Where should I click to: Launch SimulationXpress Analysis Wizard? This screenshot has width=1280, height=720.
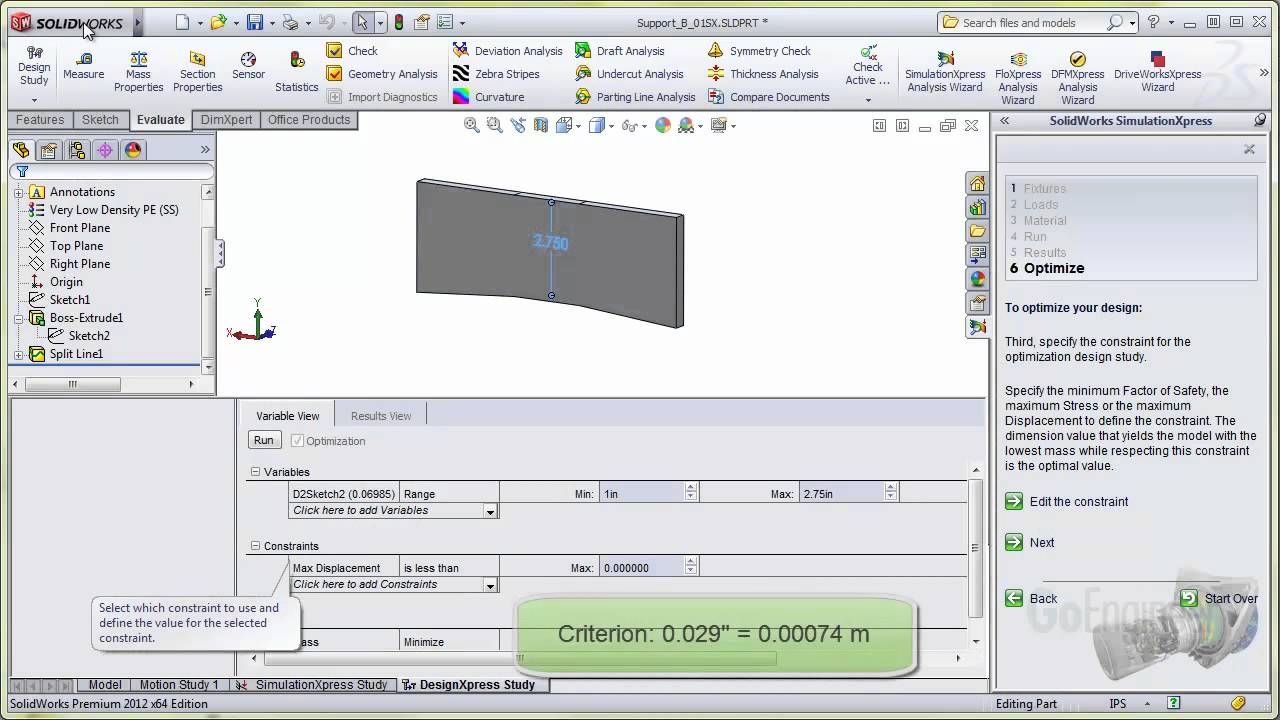tap(944, 72)
